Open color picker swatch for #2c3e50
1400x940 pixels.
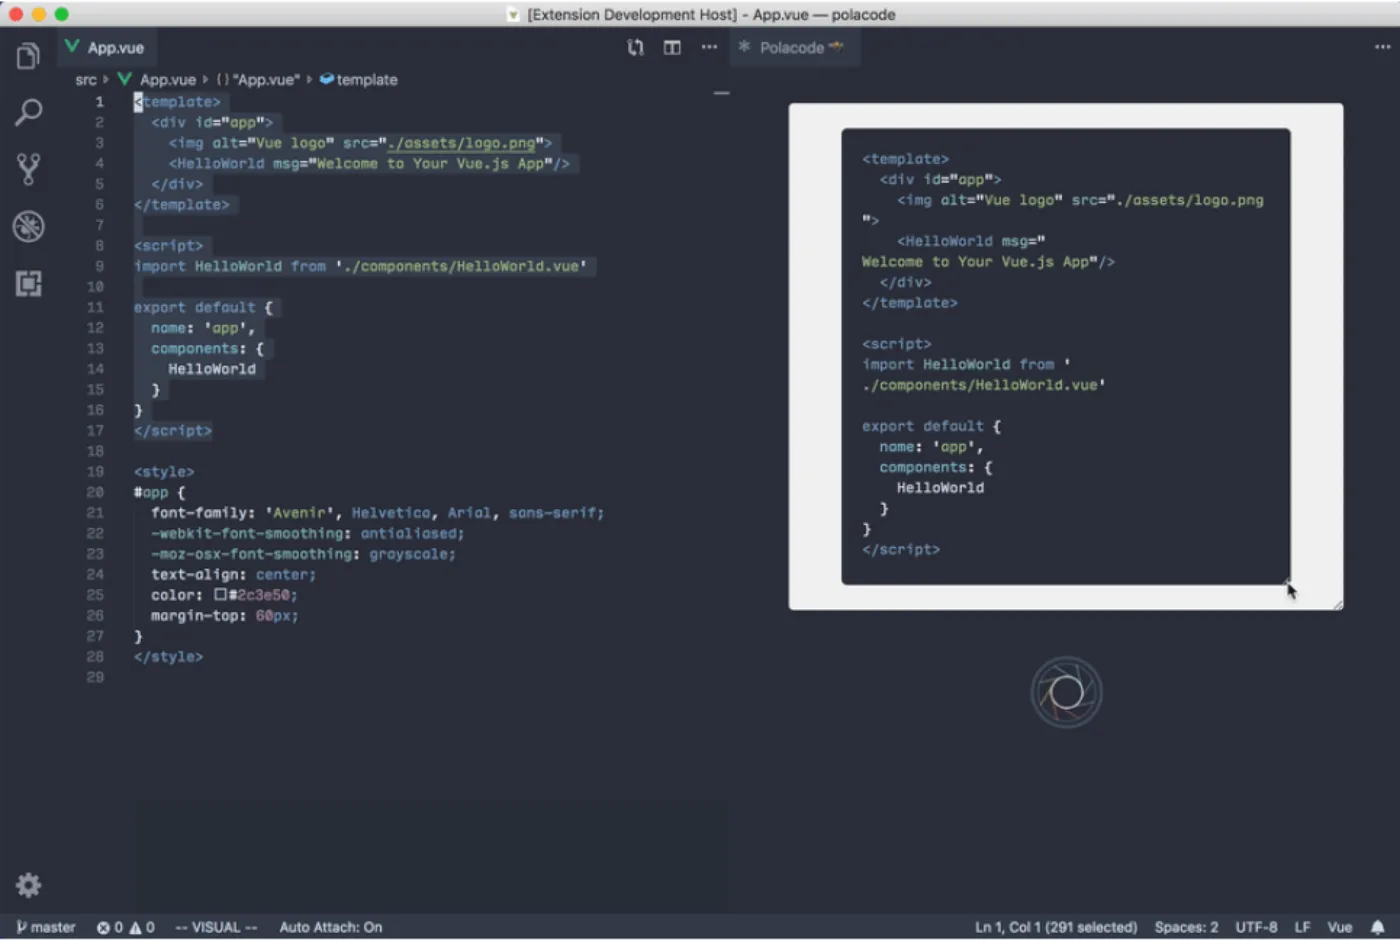(x=220, y=595)
